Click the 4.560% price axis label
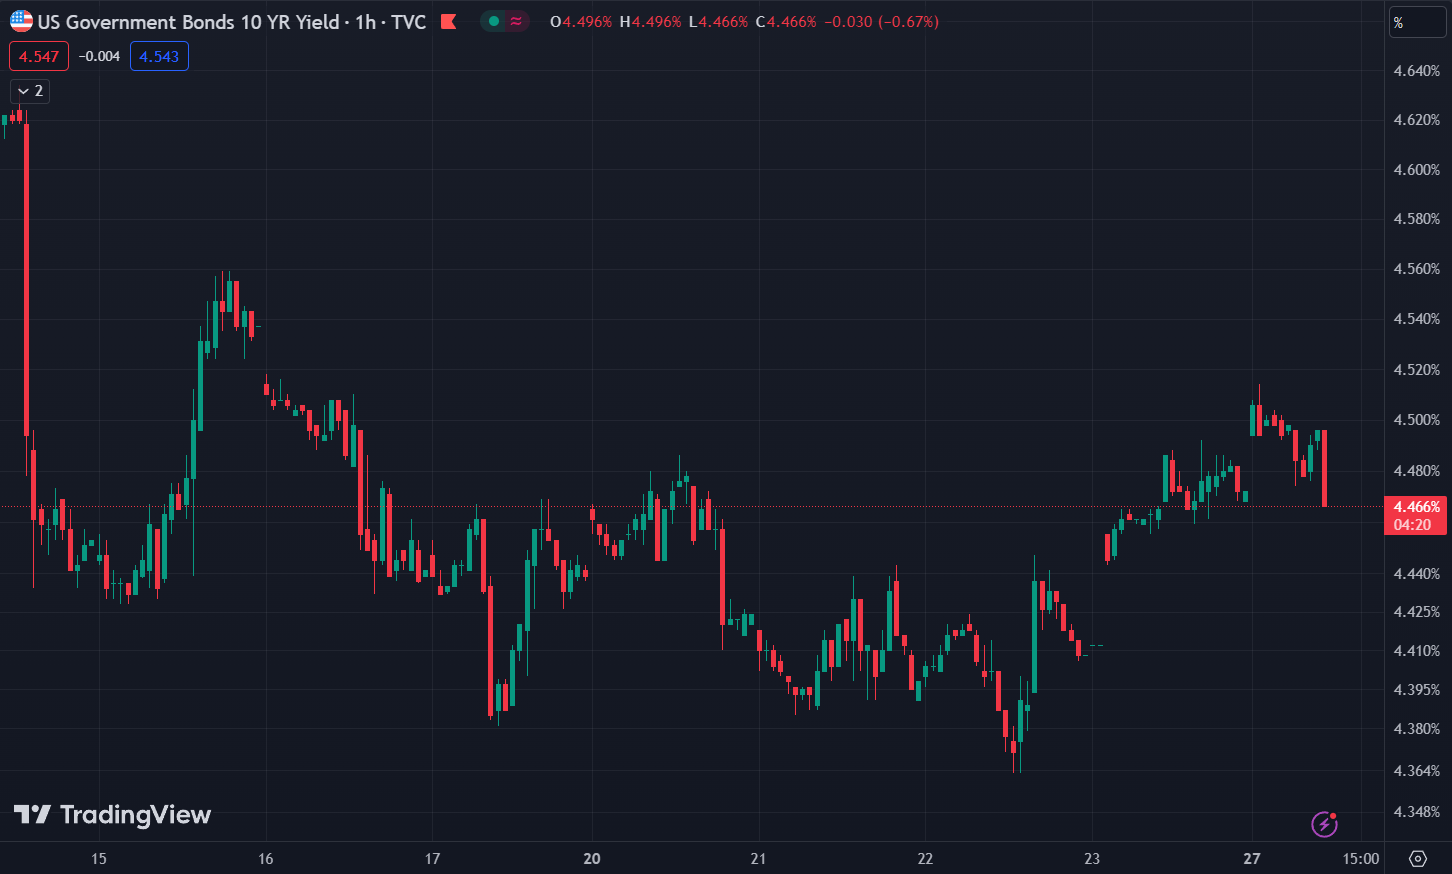 [1417, 268]
